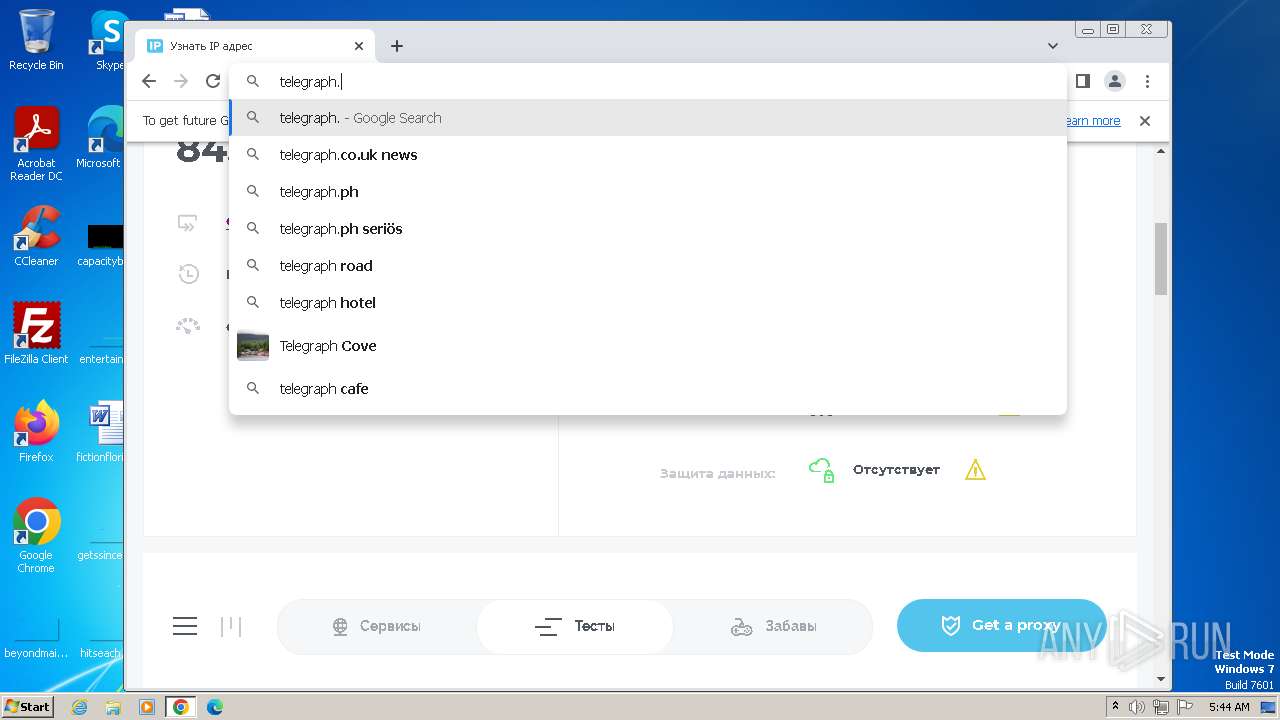This screenshot has width=1280, height=720.
Task: Click the taskbar clock 5:44 AM
Action: [x=1229, y=707]
